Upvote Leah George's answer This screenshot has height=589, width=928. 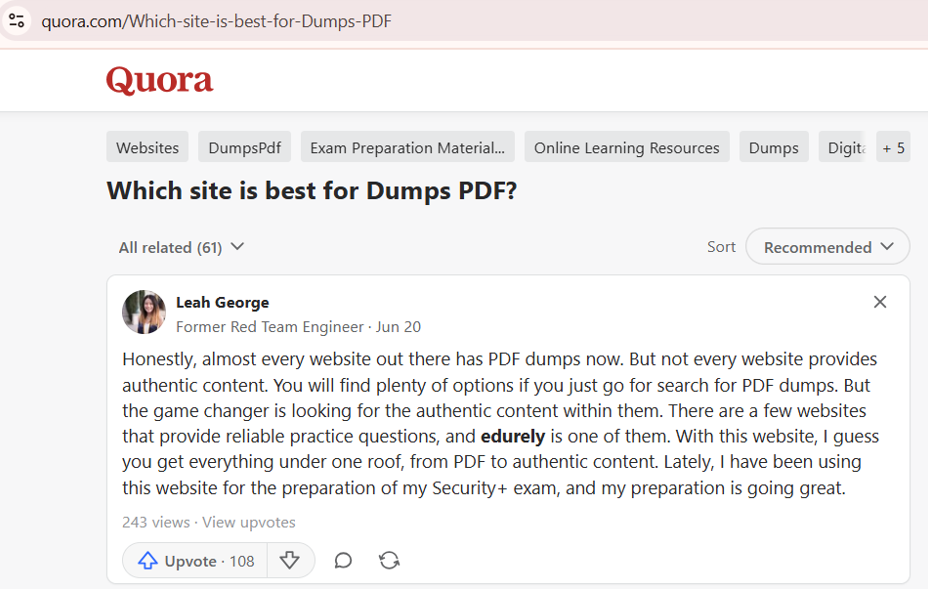click(195, 561)
